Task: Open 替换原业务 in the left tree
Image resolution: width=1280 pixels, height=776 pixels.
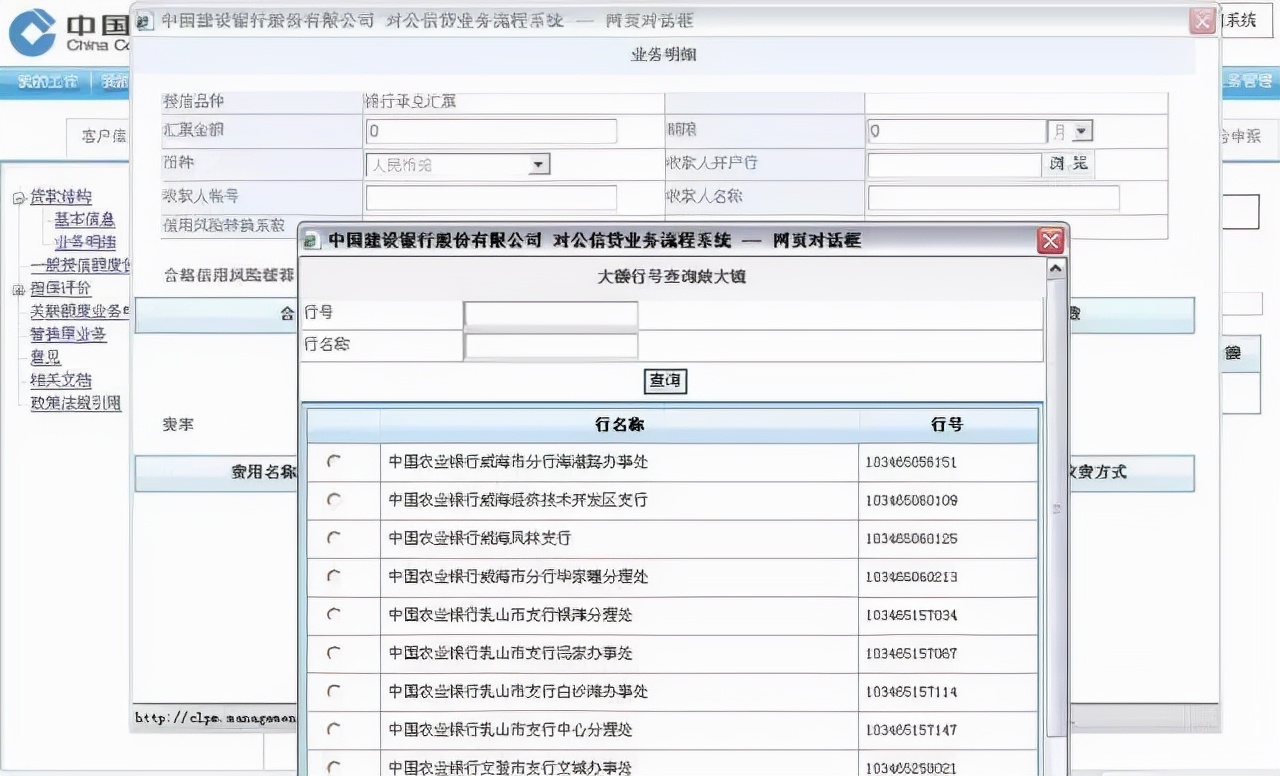Action: (x=68, y=334)
